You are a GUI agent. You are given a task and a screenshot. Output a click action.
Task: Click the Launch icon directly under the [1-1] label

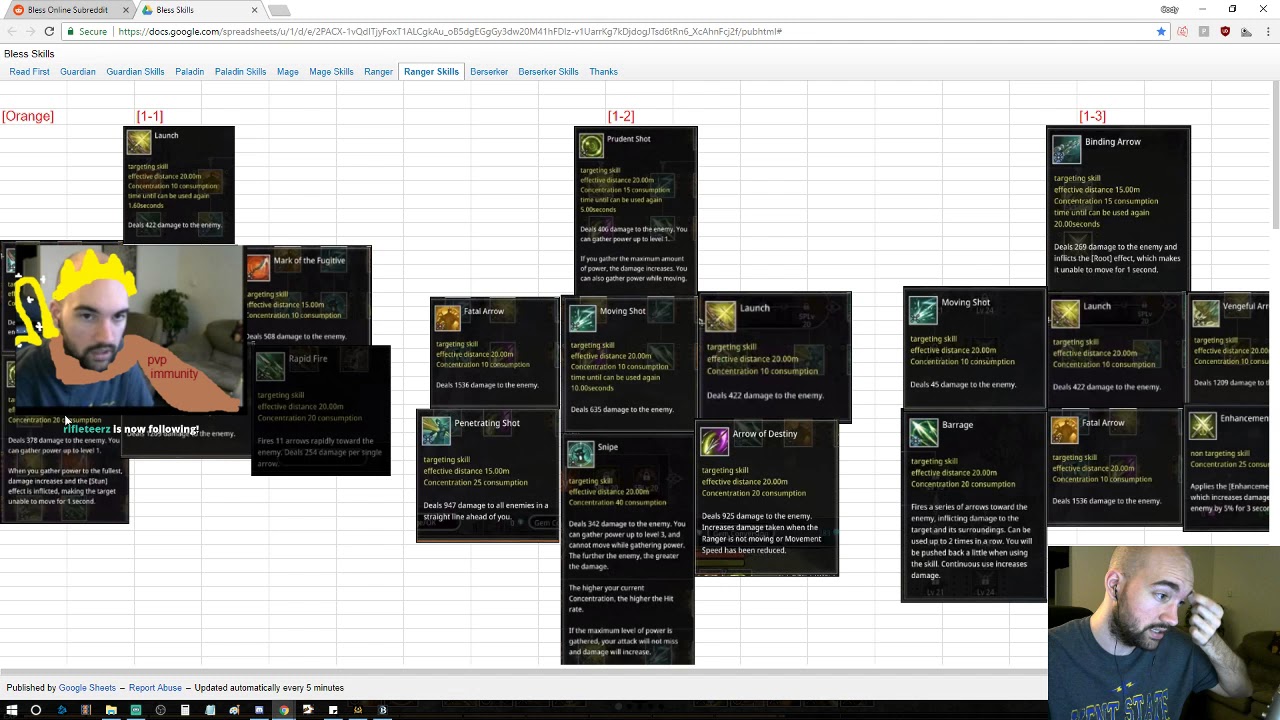click(x=139, y=142)
